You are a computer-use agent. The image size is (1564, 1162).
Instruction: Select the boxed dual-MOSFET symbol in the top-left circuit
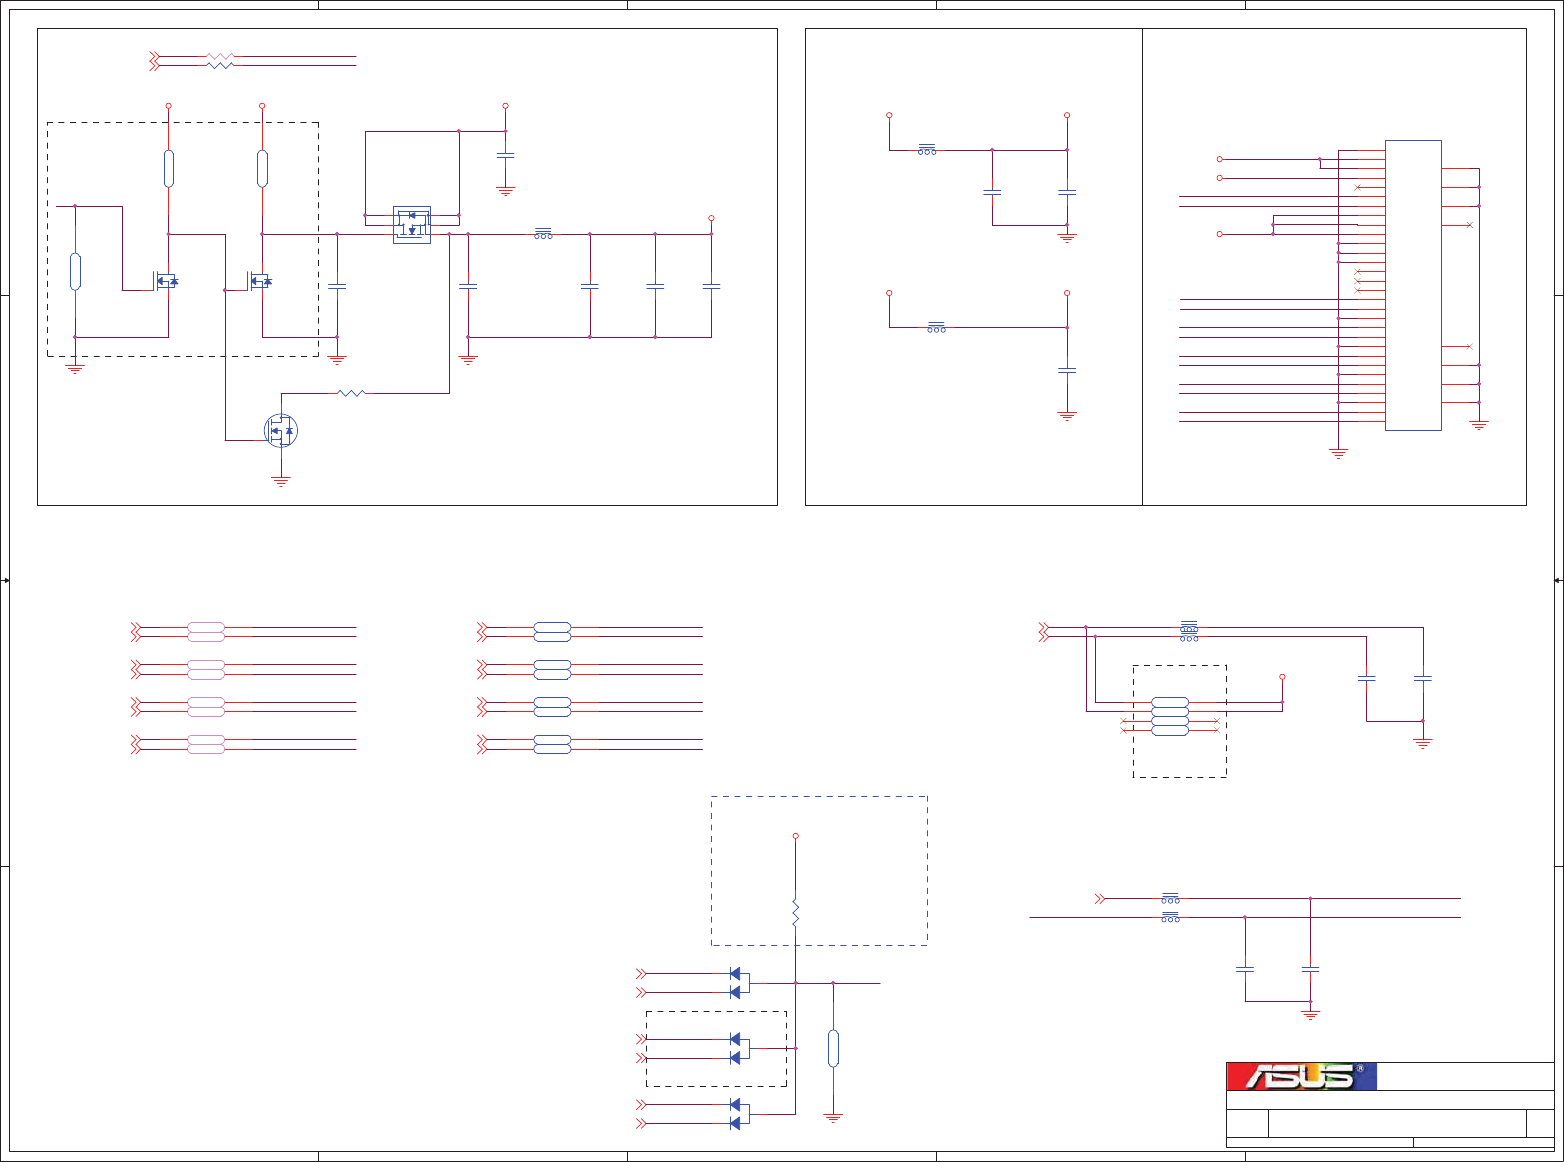412,225
